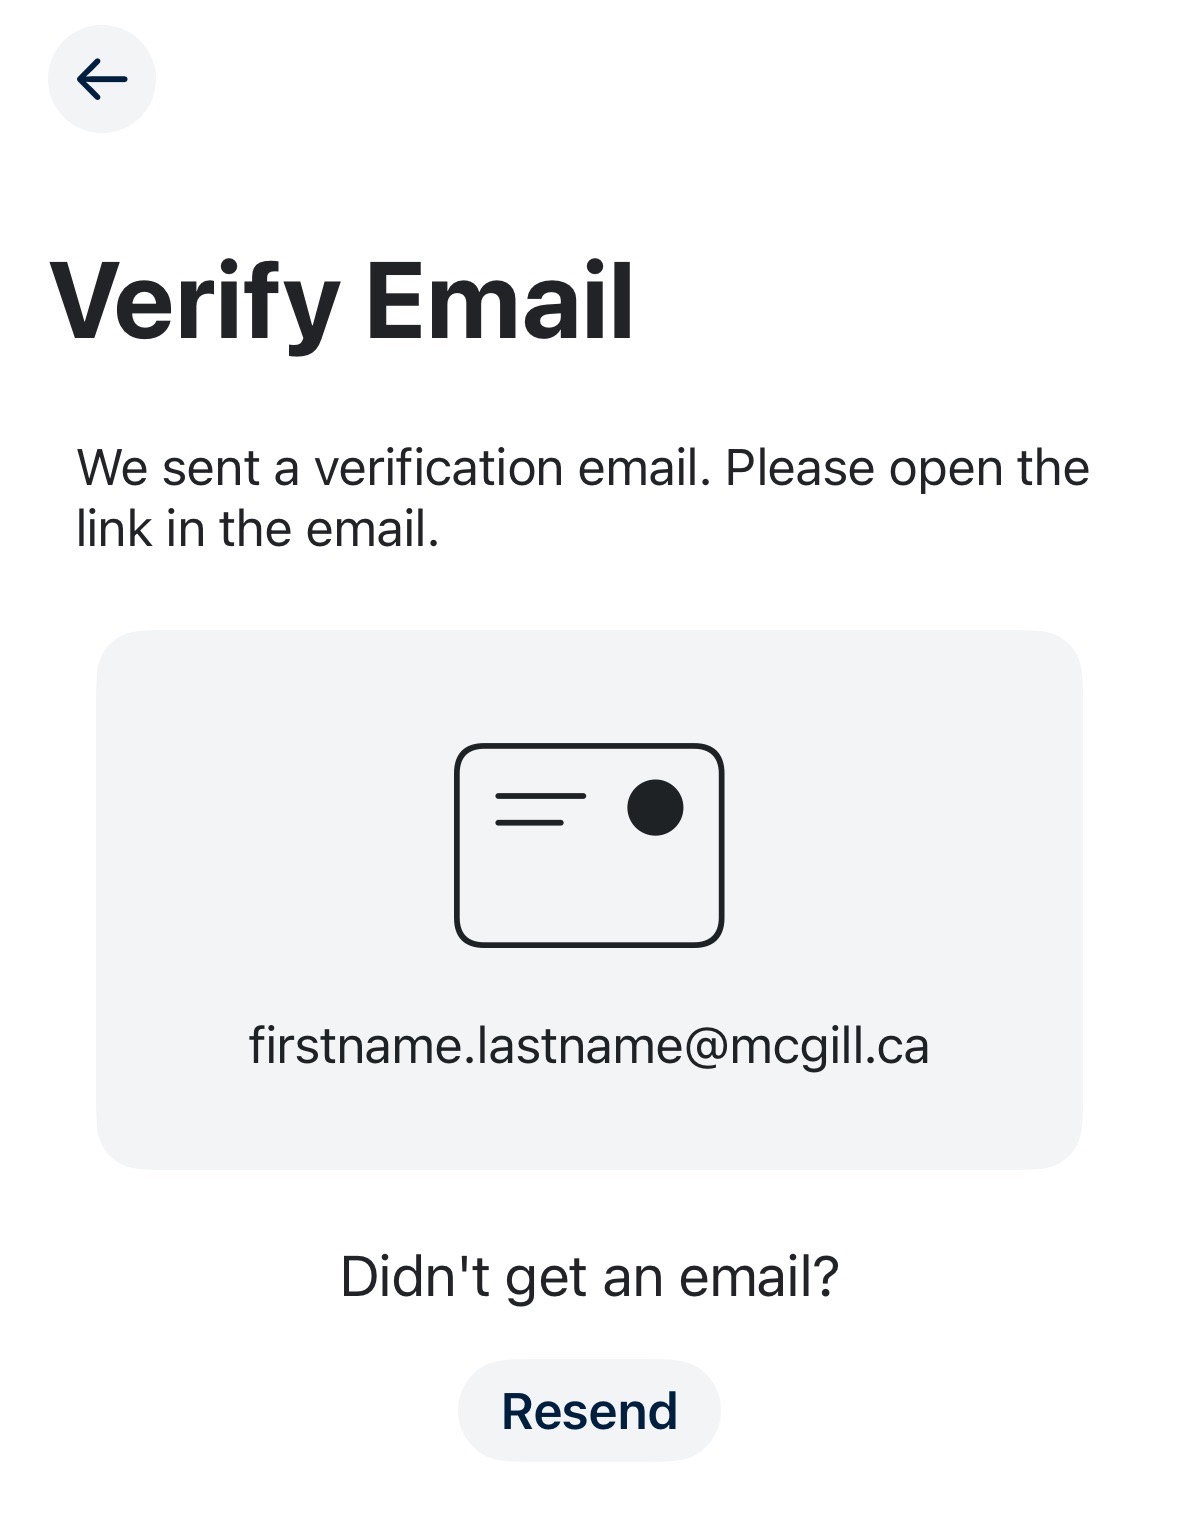Click the "Verify Email" heading
The image size is (1179, 1529).
(341, 301)
